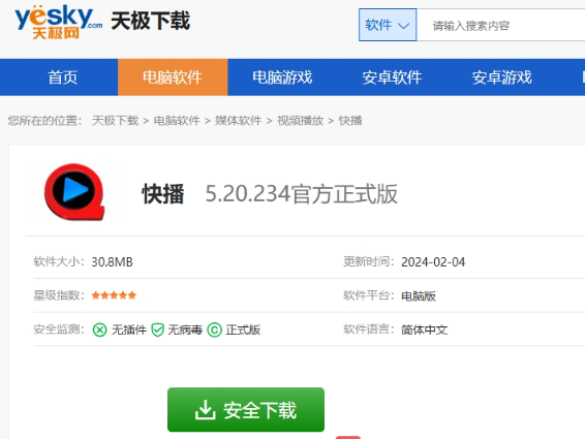Select the 电脑软件 nav tab
The height and width of the screenshot is (439, 585).
173,77
